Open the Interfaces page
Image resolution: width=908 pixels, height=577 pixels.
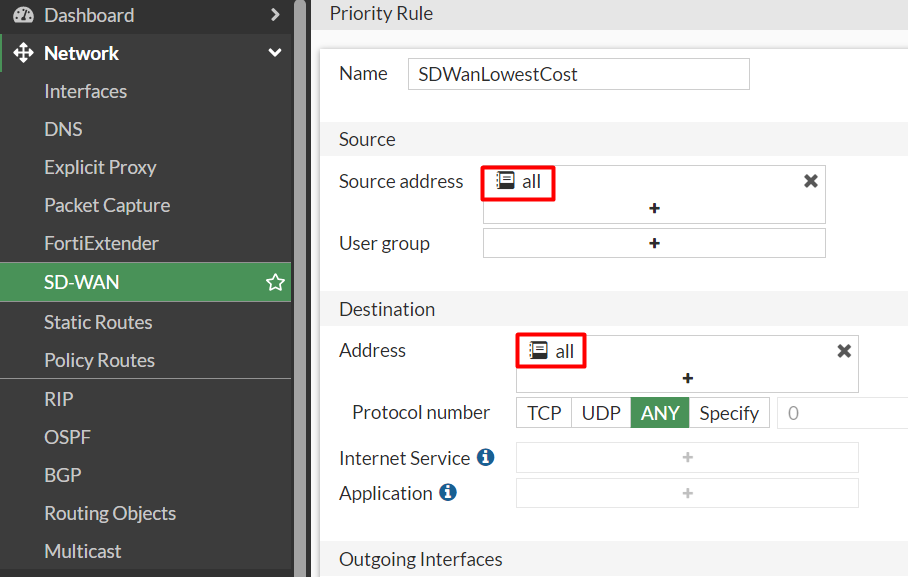pyautogui.click(x=86, y=92)
